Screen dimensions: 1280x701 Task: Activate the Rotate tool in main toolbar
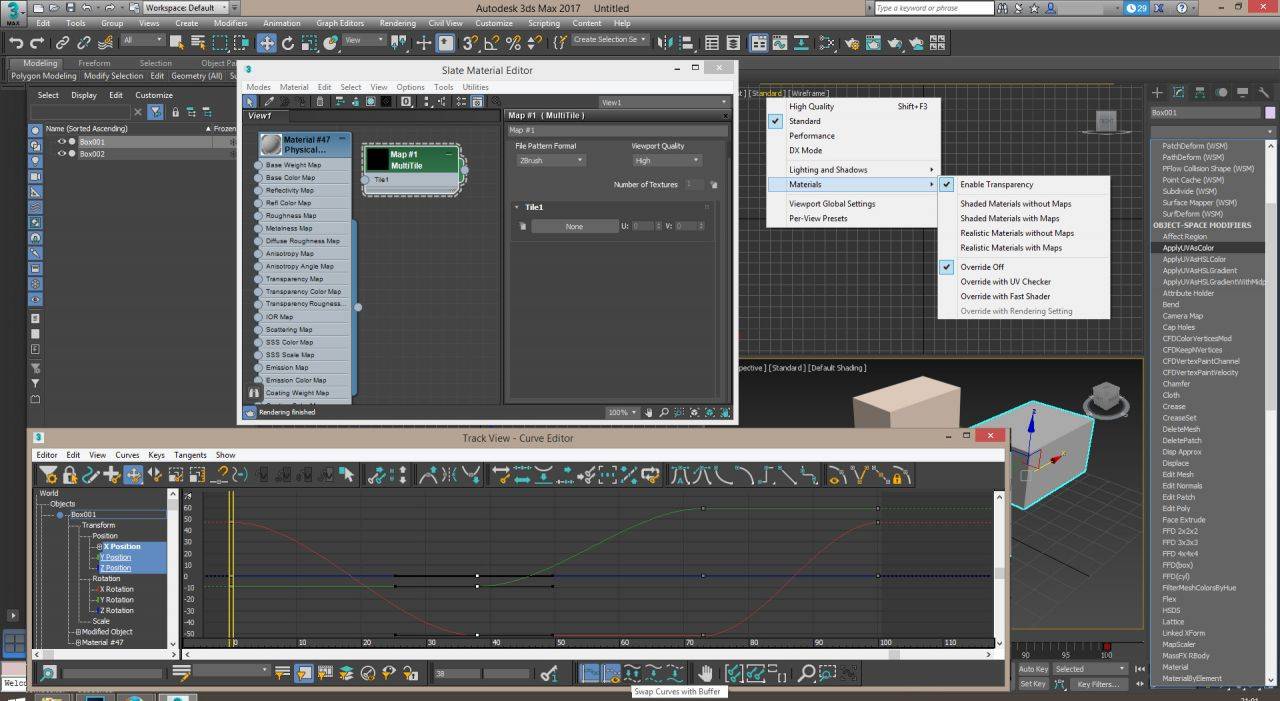(288, 43)
